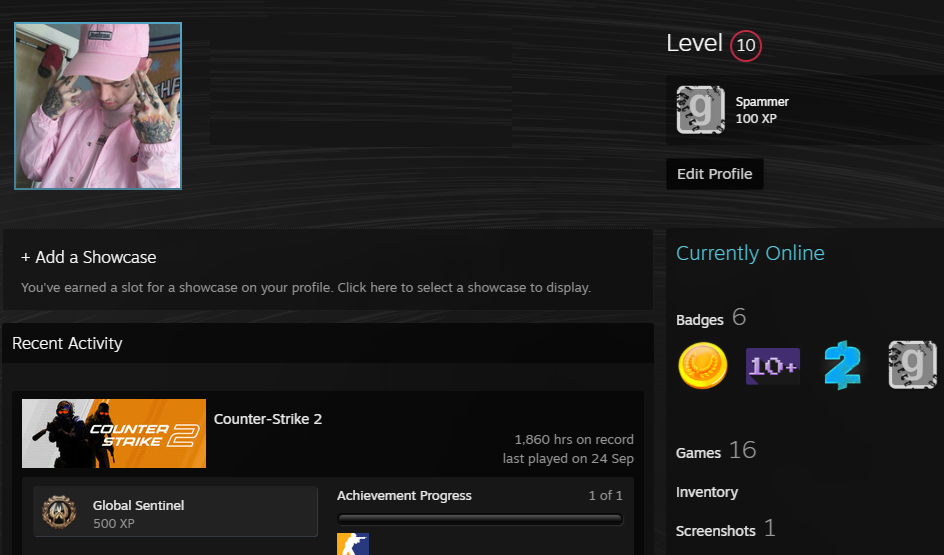Click the Currently Online status text

(750, 253)
